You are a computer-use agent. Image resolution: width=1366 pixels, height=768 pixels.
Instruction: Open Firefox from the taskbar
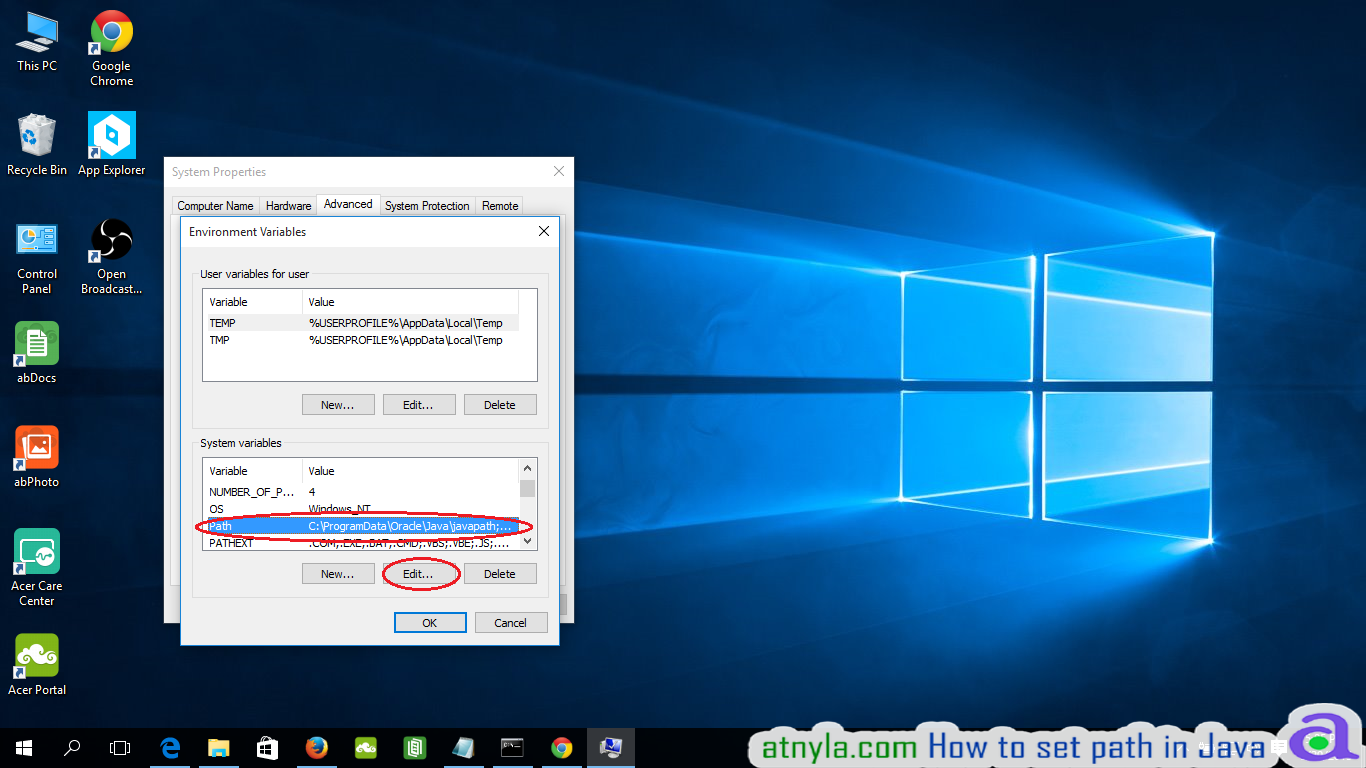[317, 747]
